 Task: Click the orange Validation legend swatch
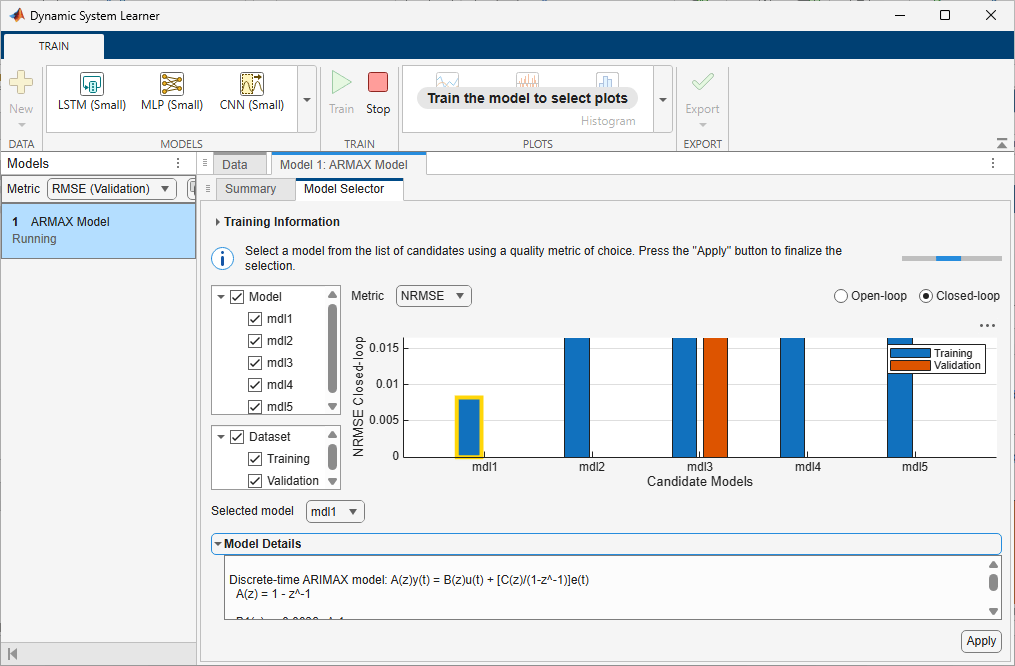910,366
